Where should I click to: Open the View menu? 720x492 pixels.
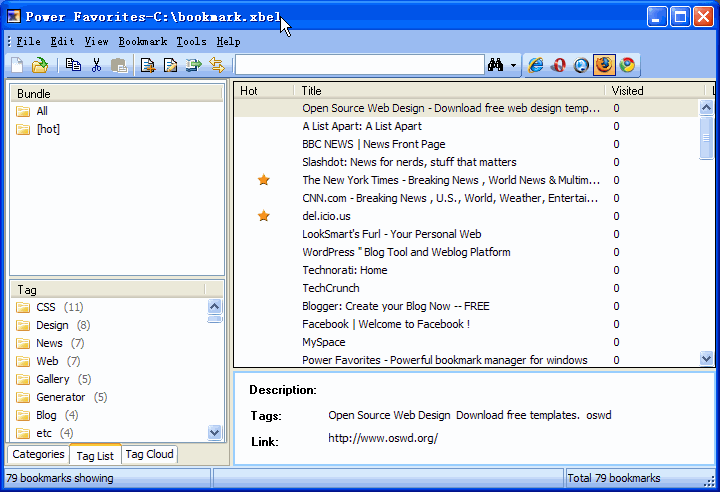tap(96, 42)
